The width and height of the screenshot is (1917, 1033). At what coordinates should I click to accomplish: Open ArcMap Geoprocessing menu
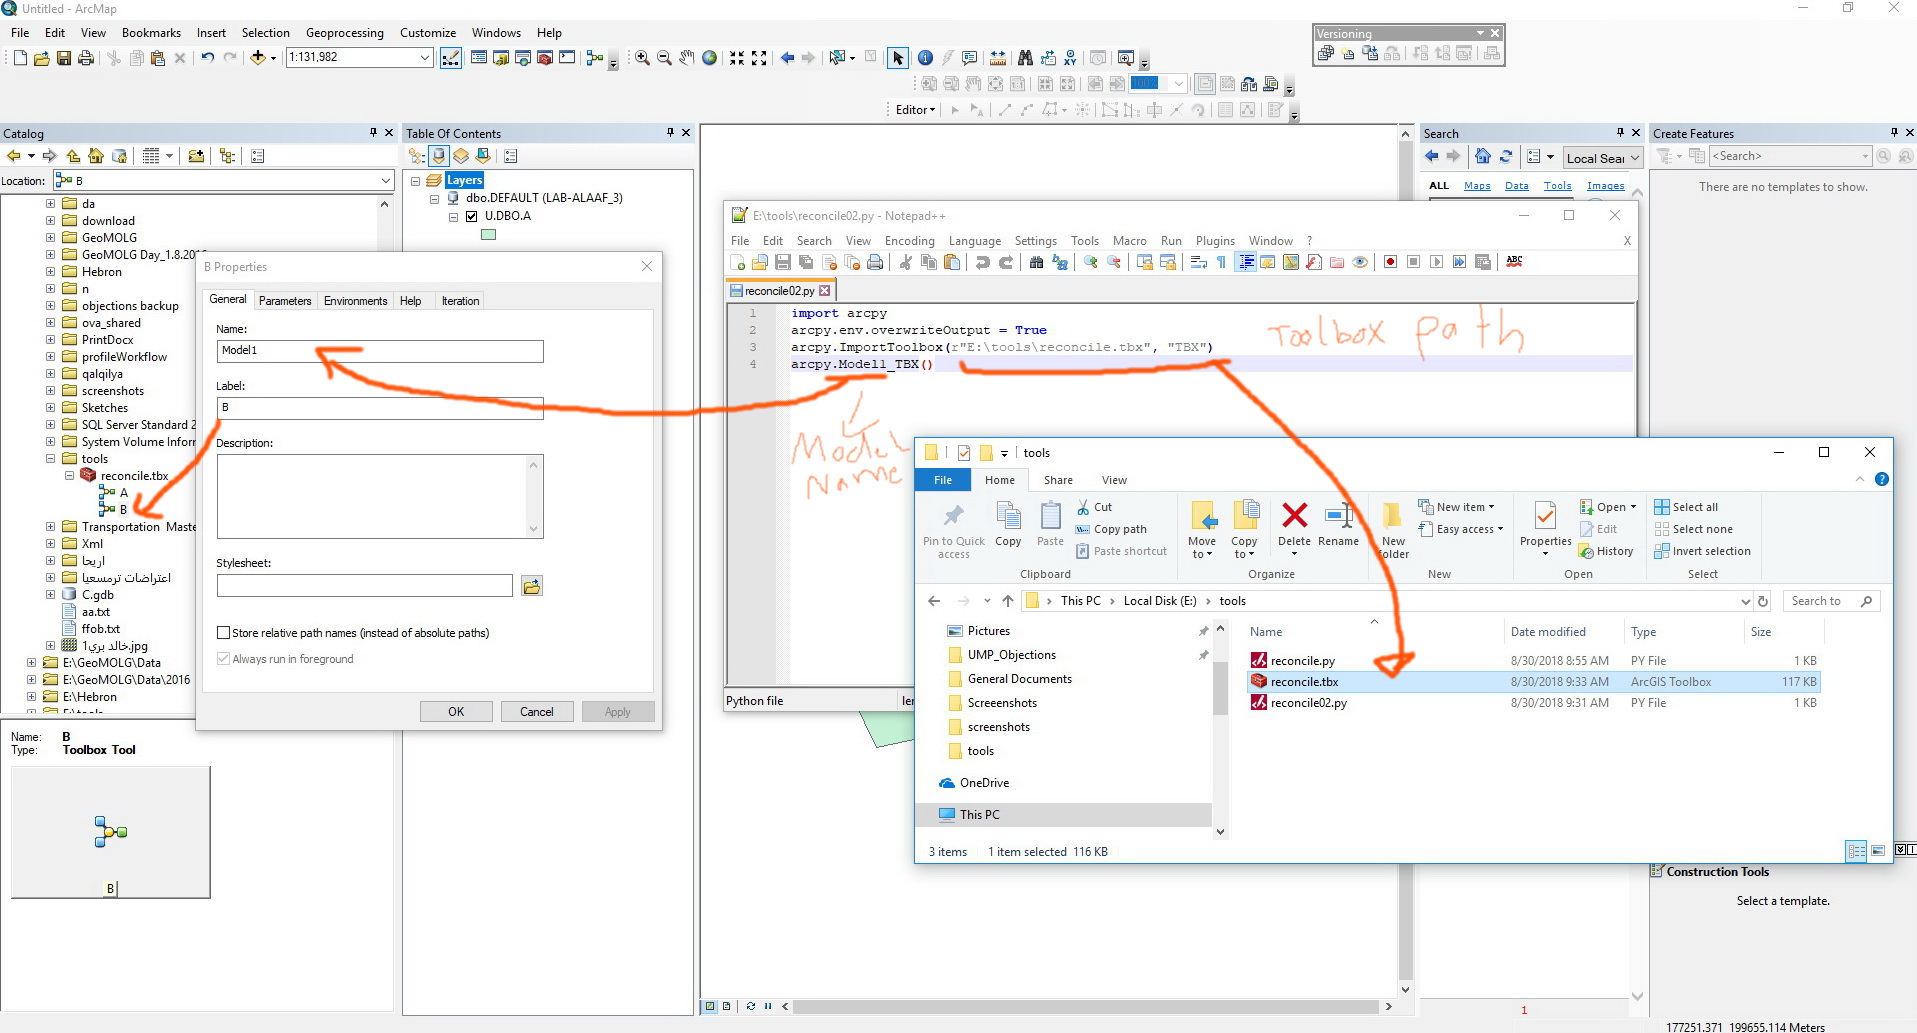pyautogui.click(x=345, y=33)
